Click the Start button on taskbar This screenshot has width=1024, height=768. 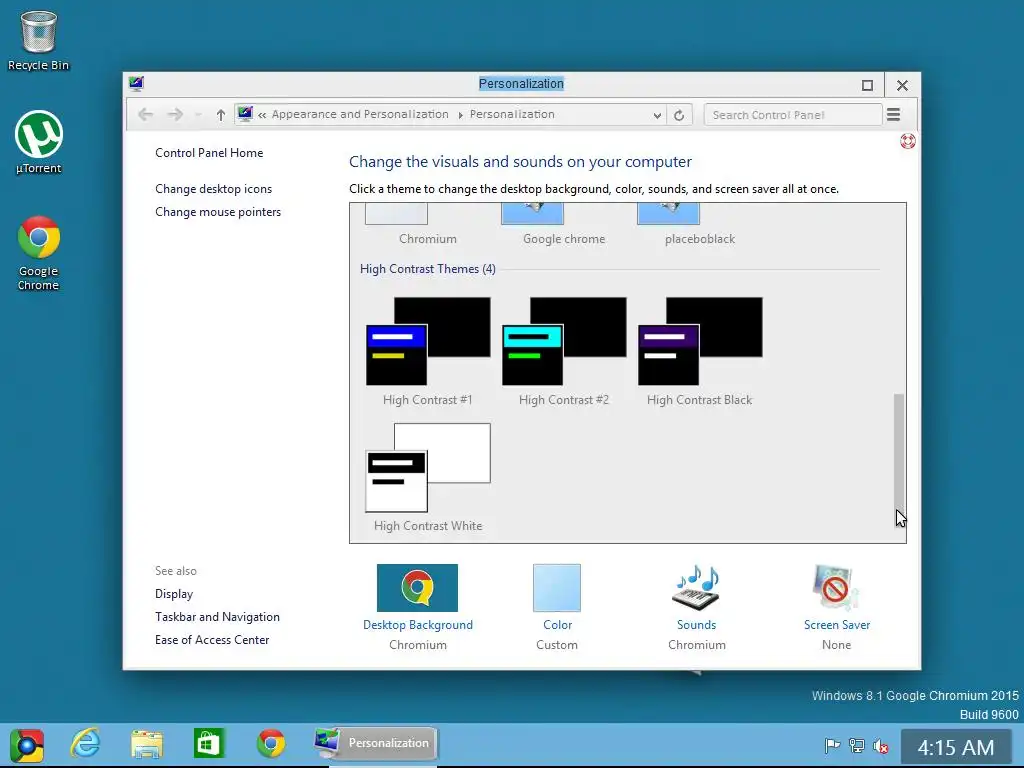click(x=27, y=745)
